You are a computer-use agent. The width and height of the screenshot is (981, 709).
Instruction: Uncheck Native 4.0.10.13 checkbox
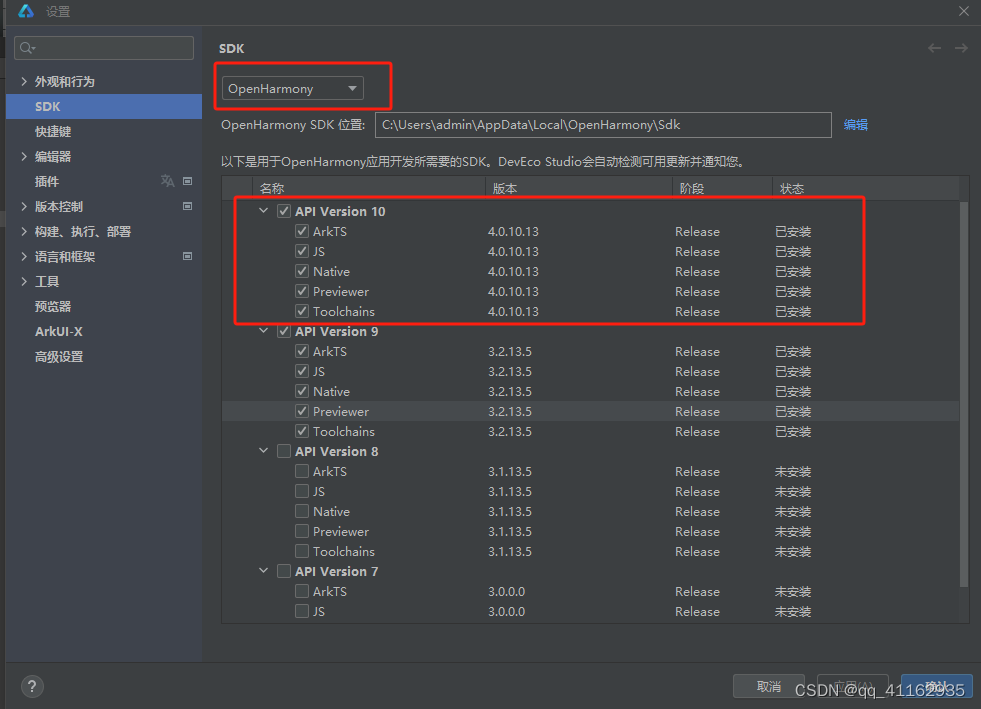[x=302, y=271]
